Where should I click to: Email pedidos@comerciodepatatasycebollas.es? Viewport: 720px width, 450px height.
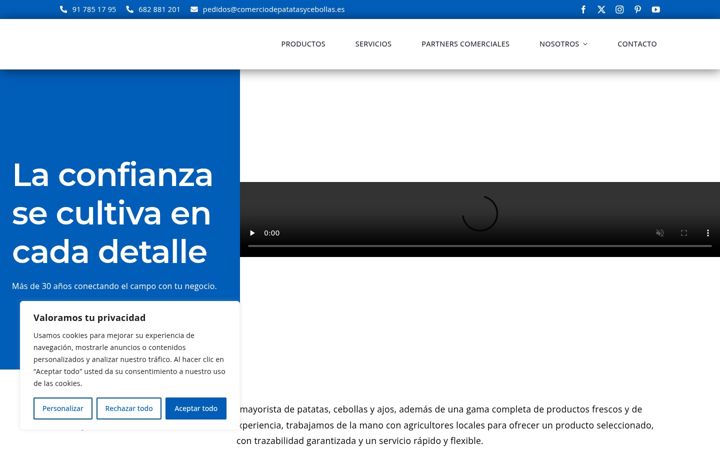[x=274, y=9]
